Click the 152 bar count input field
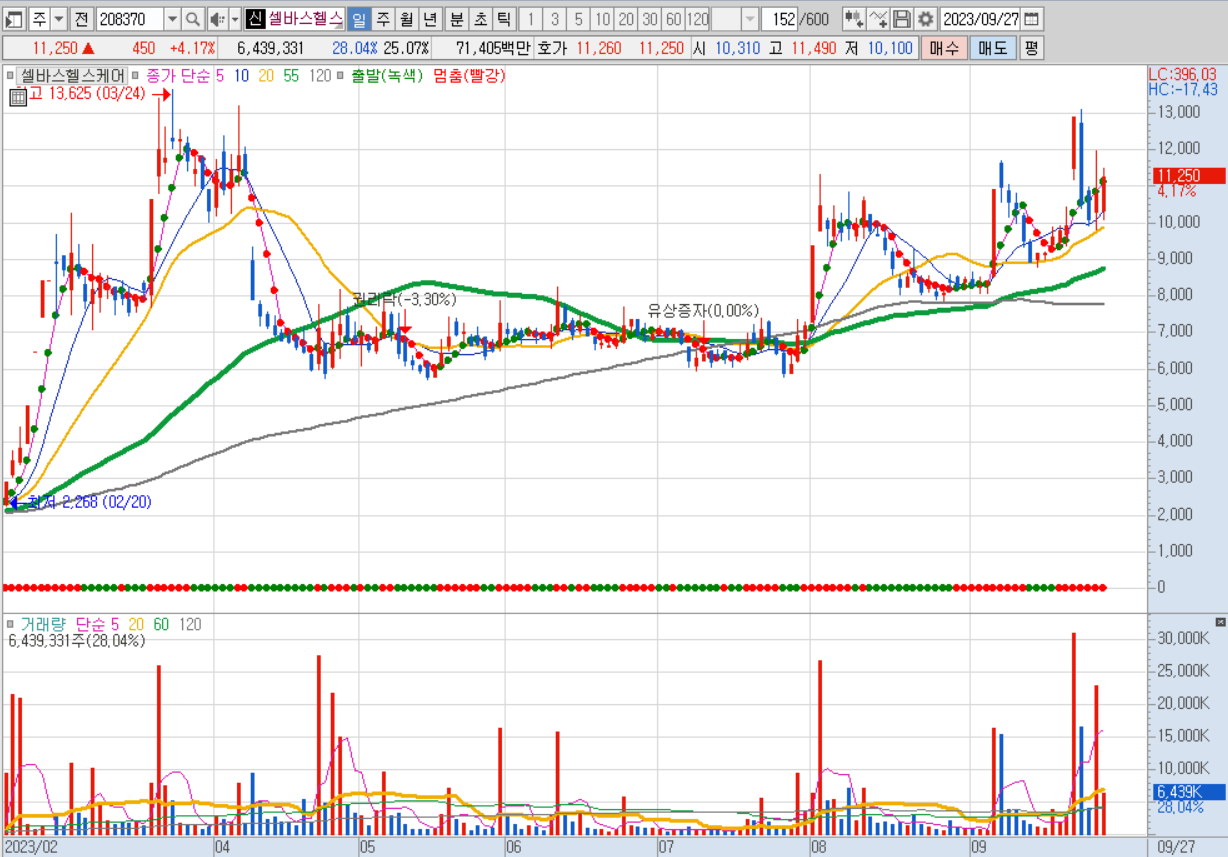1228x857 pixels. (779, 19)
